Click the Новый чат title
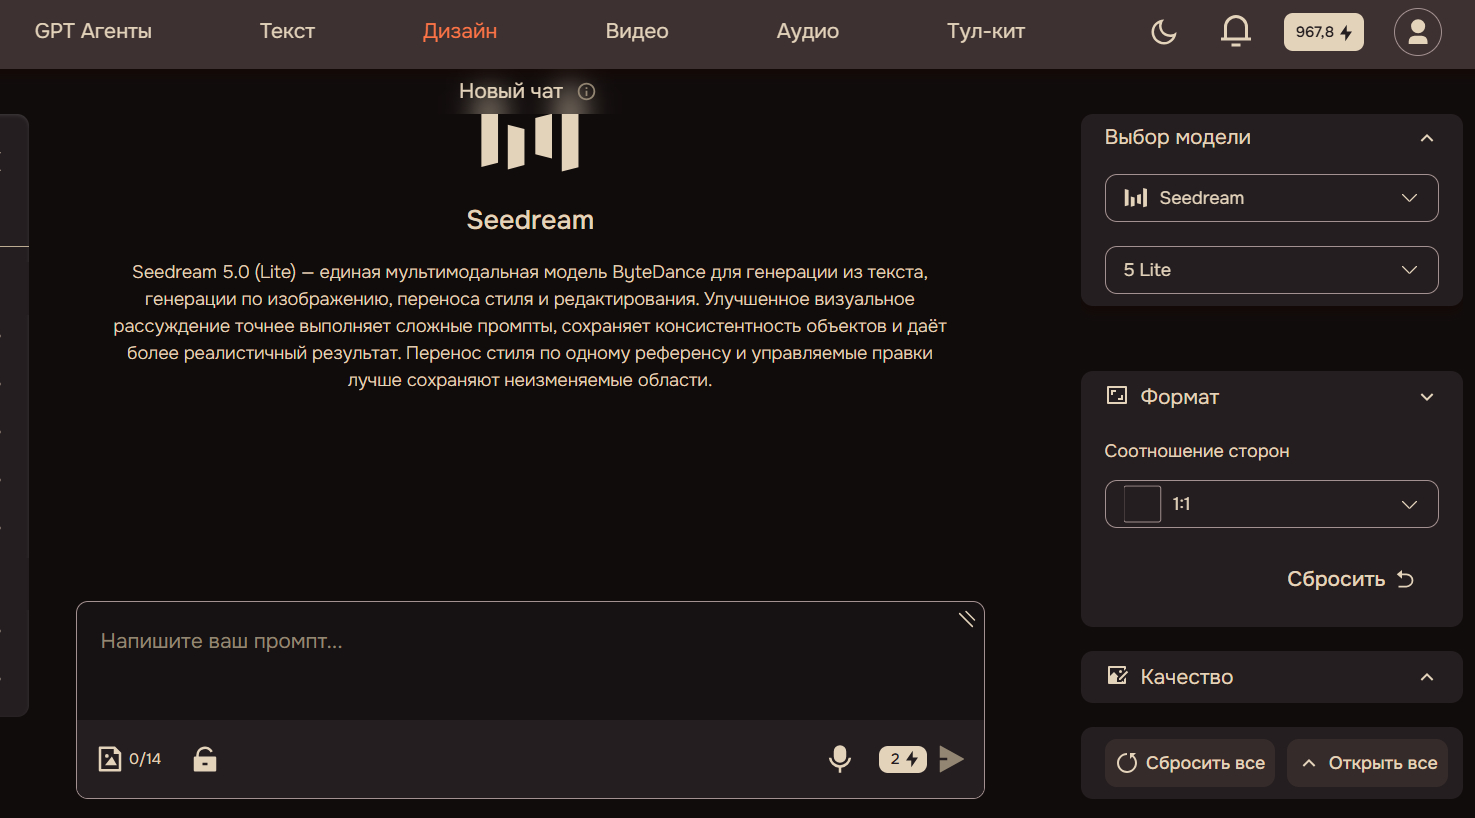The height and width of the screenshot is (818, 1475). click(511, 91)
